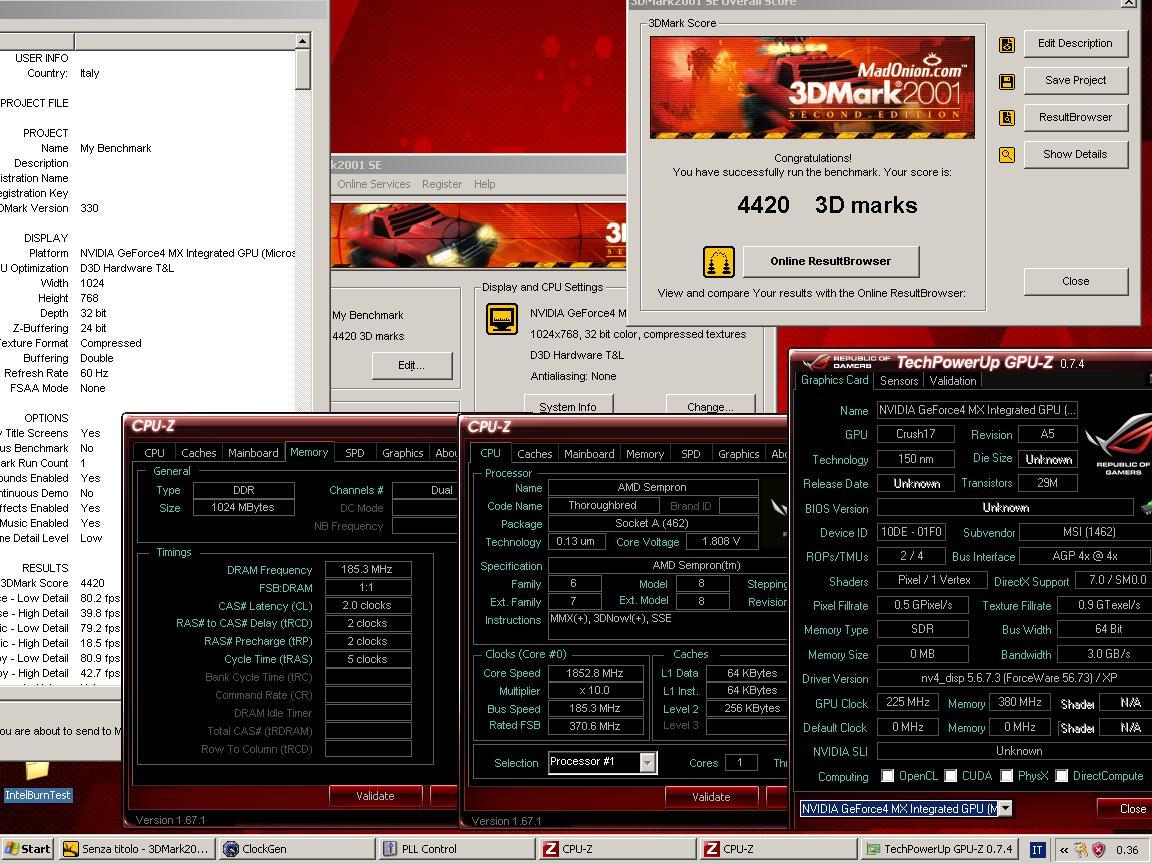Open IntelBurnTest desktop folder icon
The image size is (1152, 864).
tap(37, 780)
